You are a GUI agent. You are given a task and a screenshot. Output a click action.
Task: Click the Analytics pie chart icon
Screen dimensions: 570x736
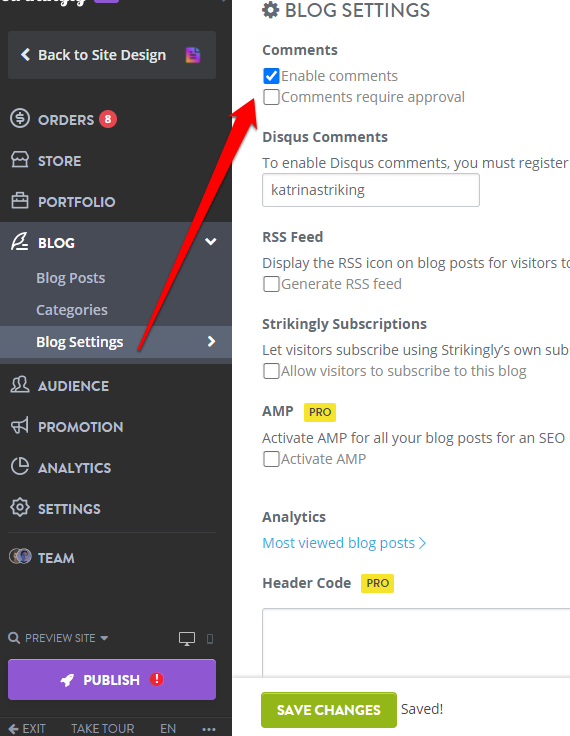(x=20, y=467)
